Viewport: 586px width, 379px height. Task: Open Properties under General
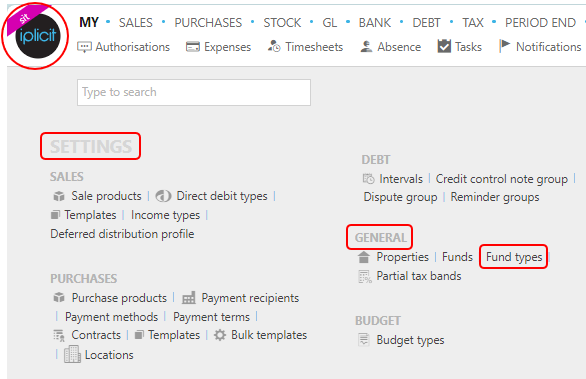(x=403, y=257)
